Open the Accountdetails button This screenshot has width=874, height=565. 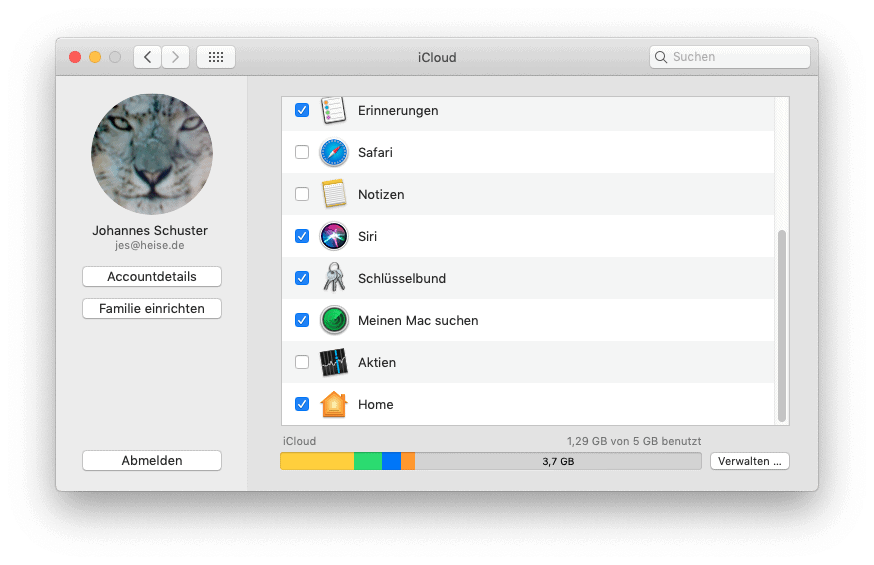tap(152, 277)
